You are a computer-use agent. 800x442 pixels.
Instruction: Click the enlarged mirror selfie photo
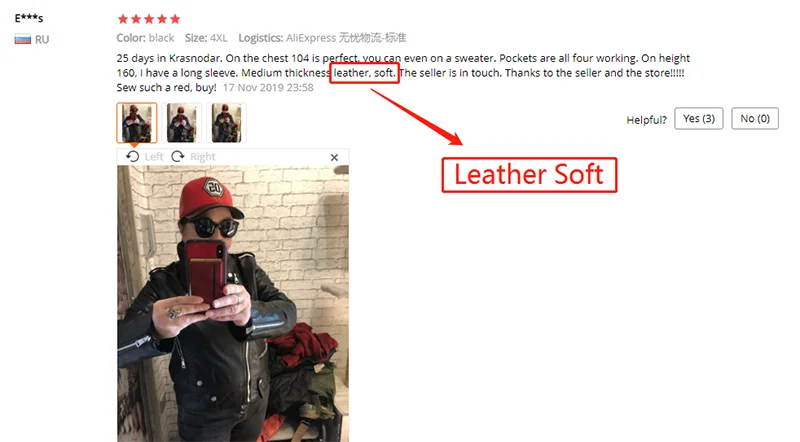point(233,304)
